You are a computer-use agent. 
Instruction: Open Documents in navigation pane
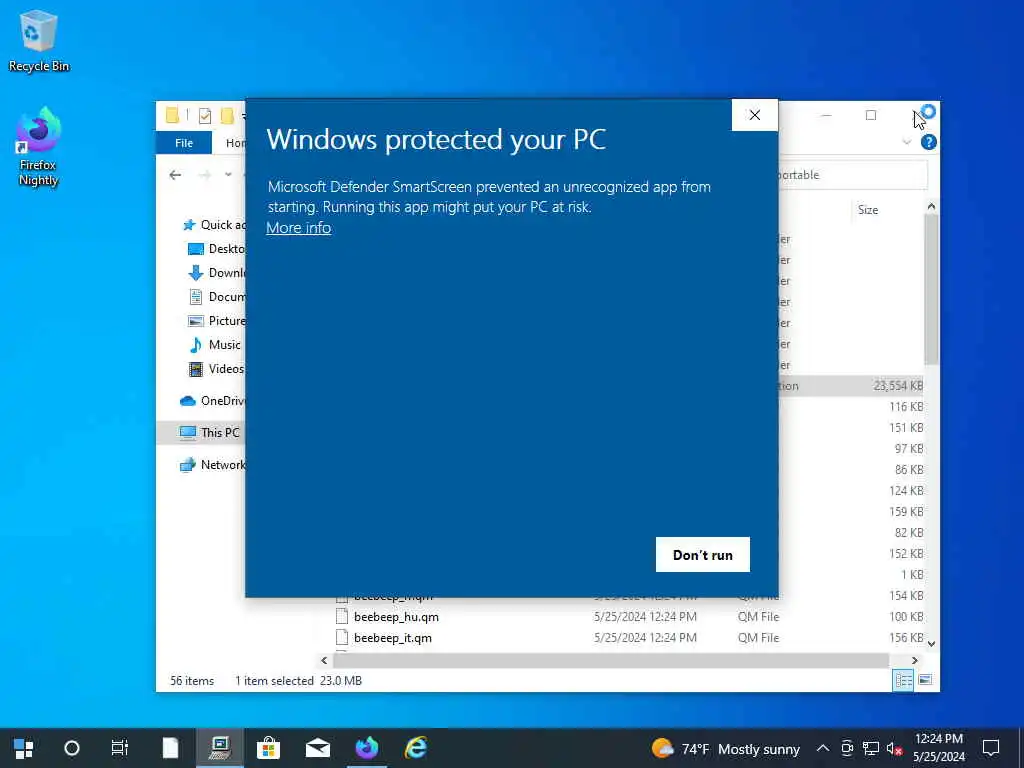[x=216, y=296]
